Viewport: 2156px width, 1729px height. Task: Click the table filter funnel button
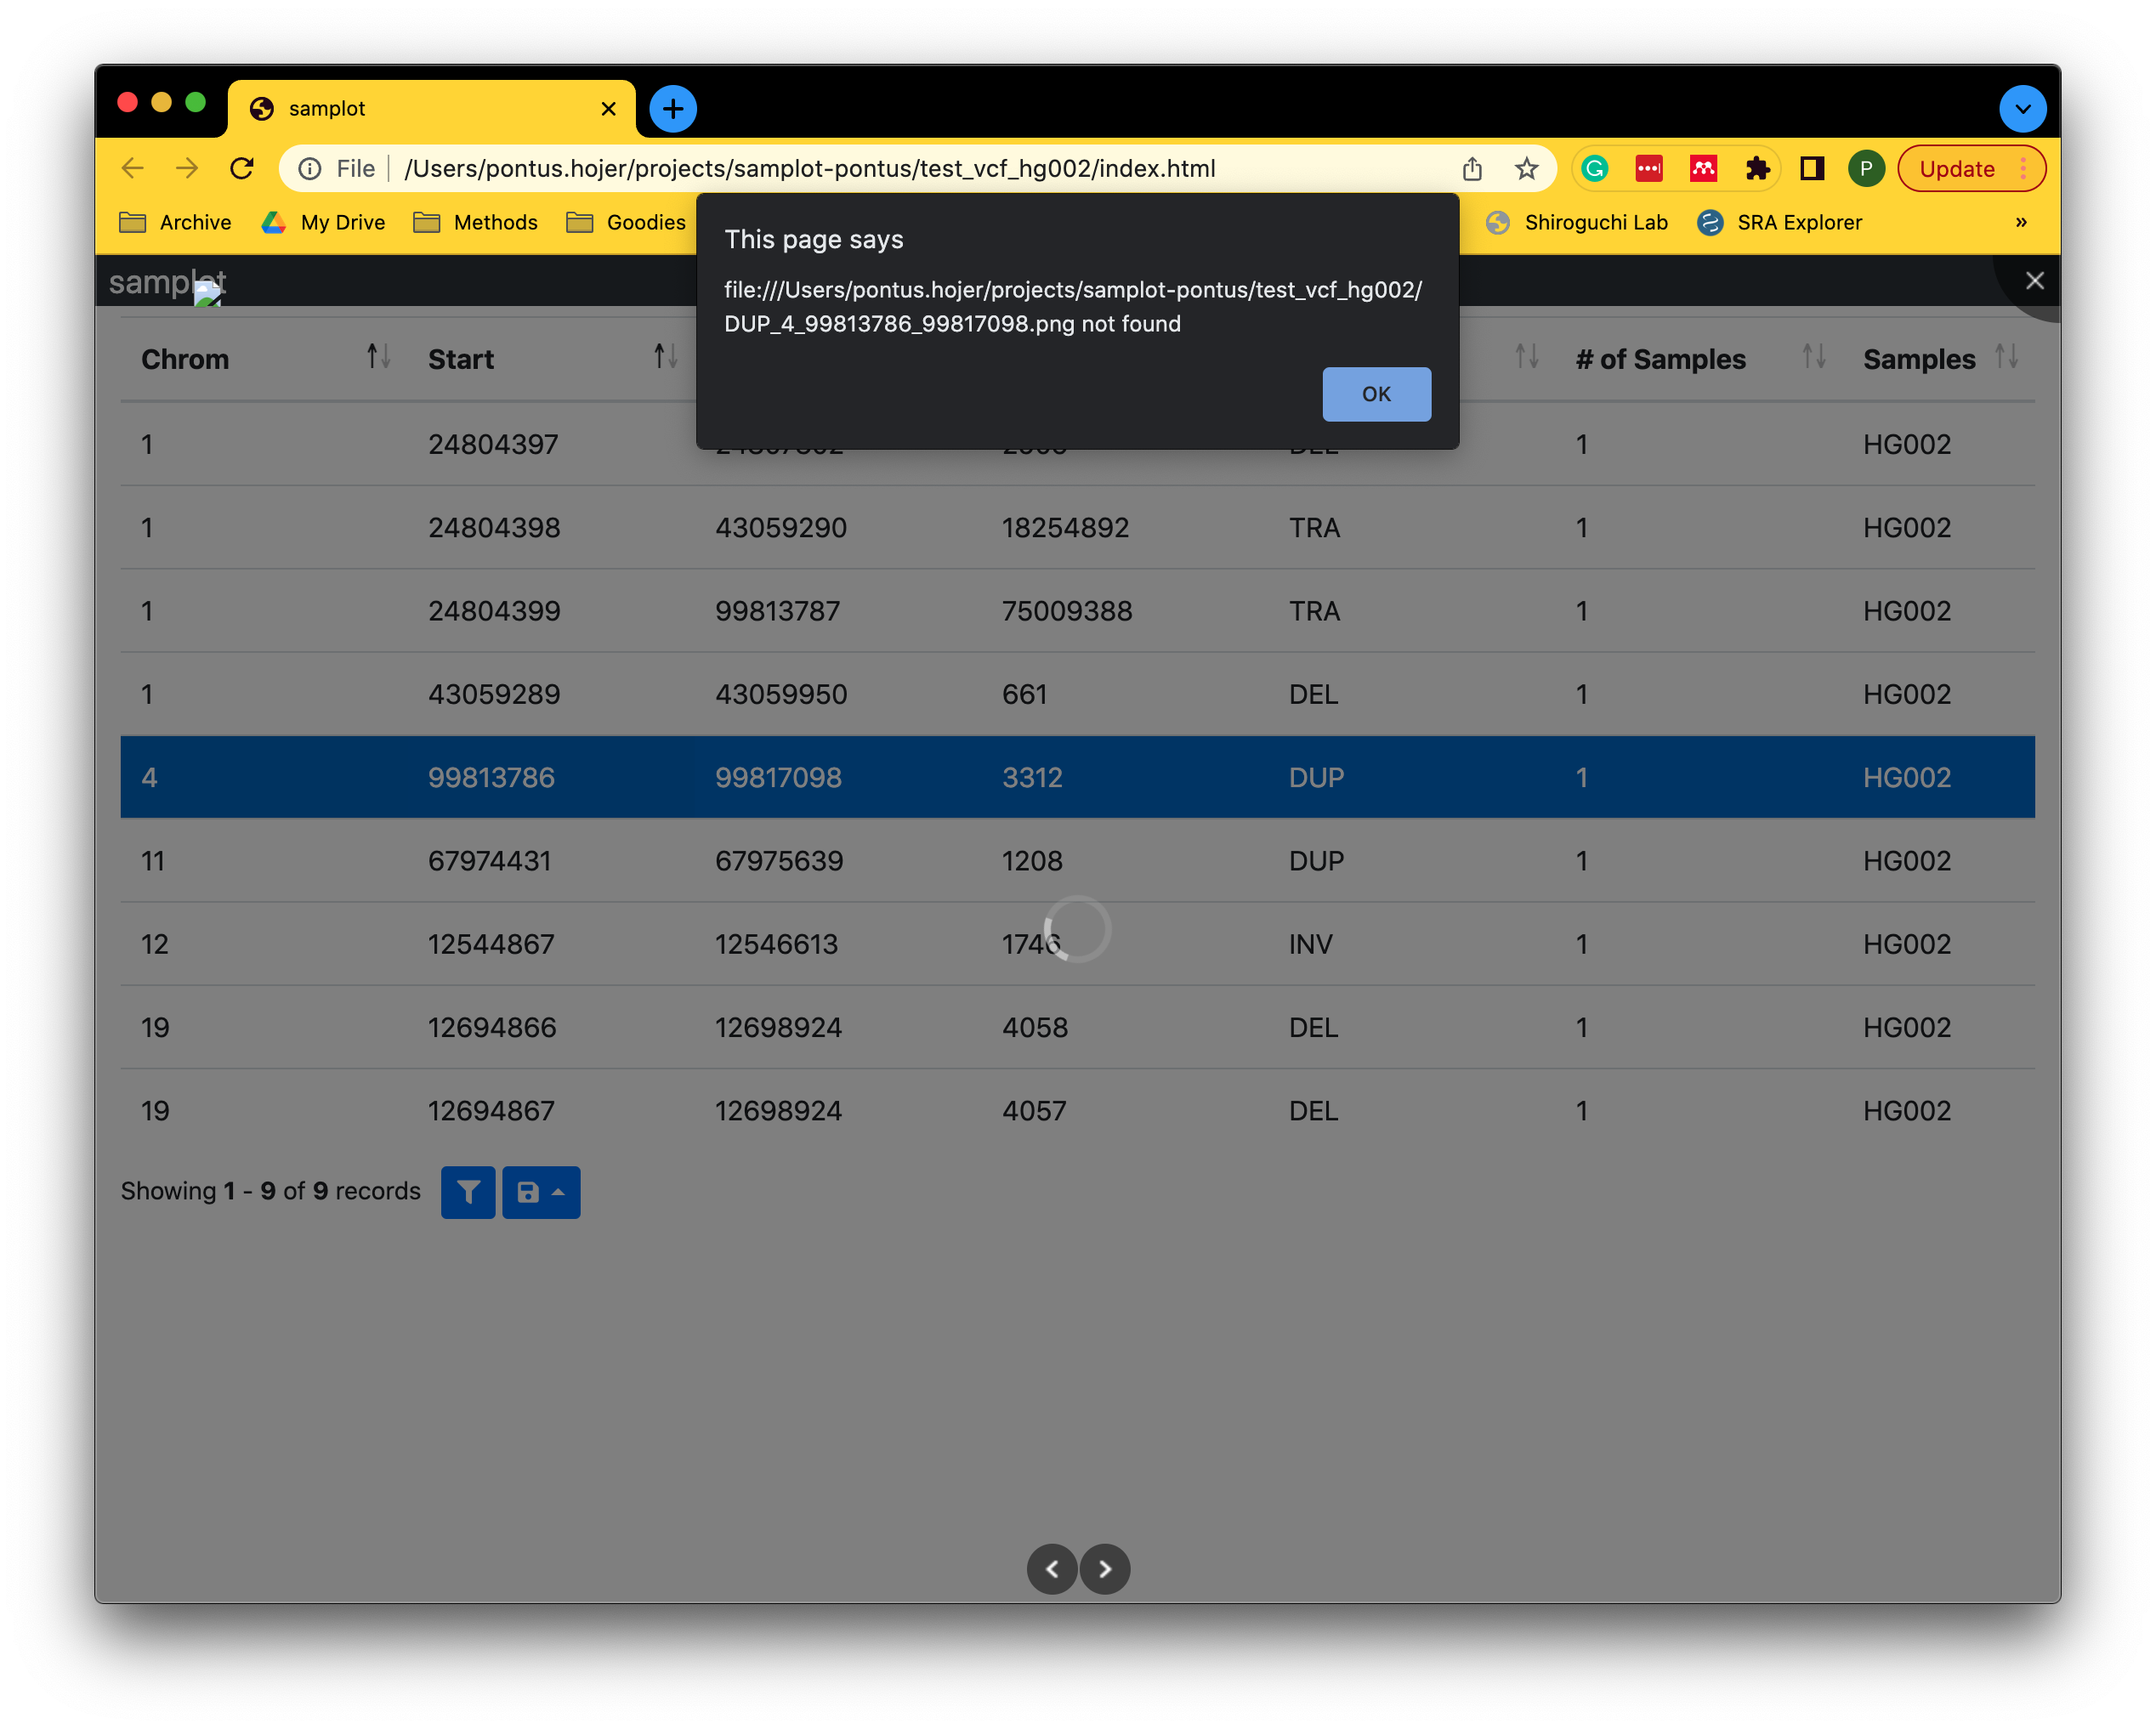(468, 1192)
